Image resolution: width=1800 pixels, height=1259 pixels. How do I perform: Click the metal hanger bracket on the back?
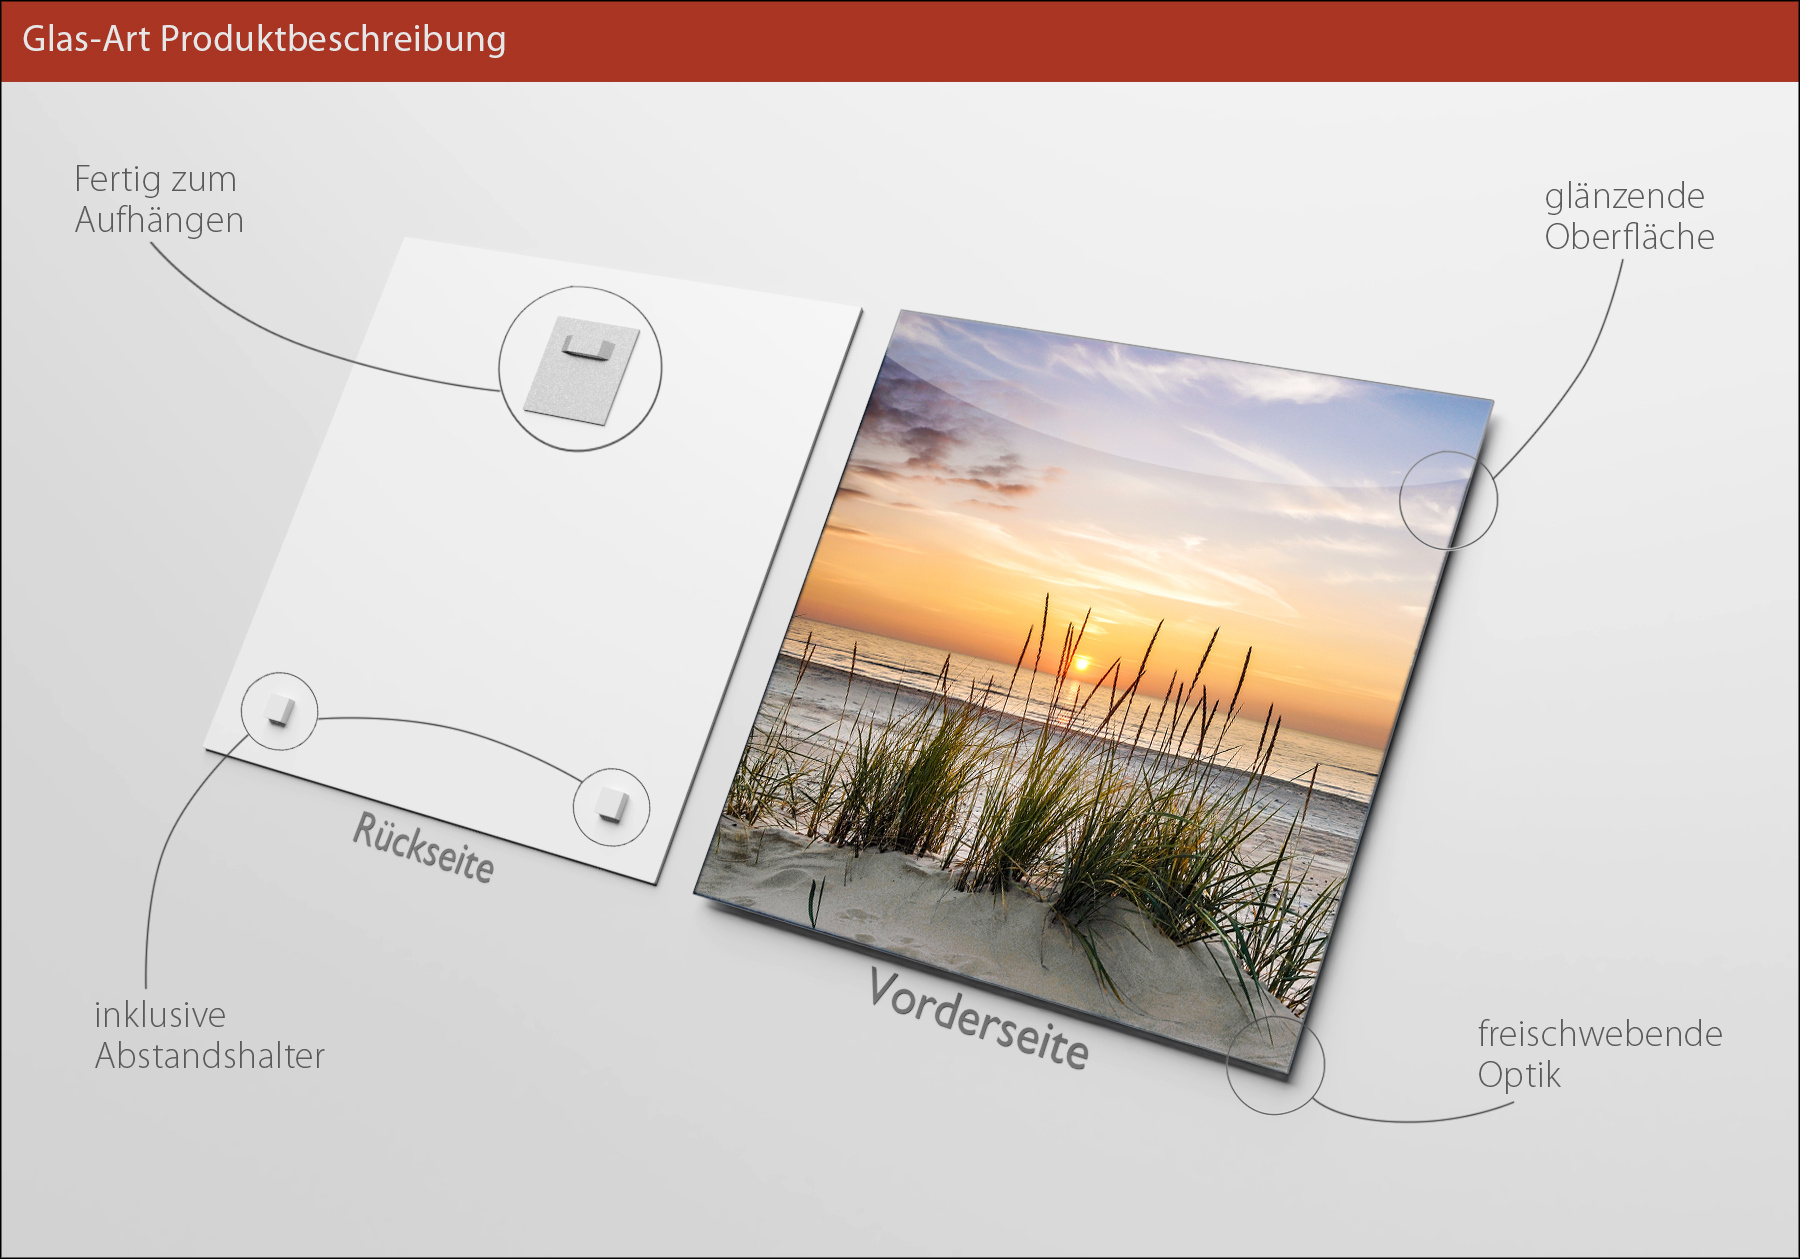pyautogui.click(x=586, y=349)
